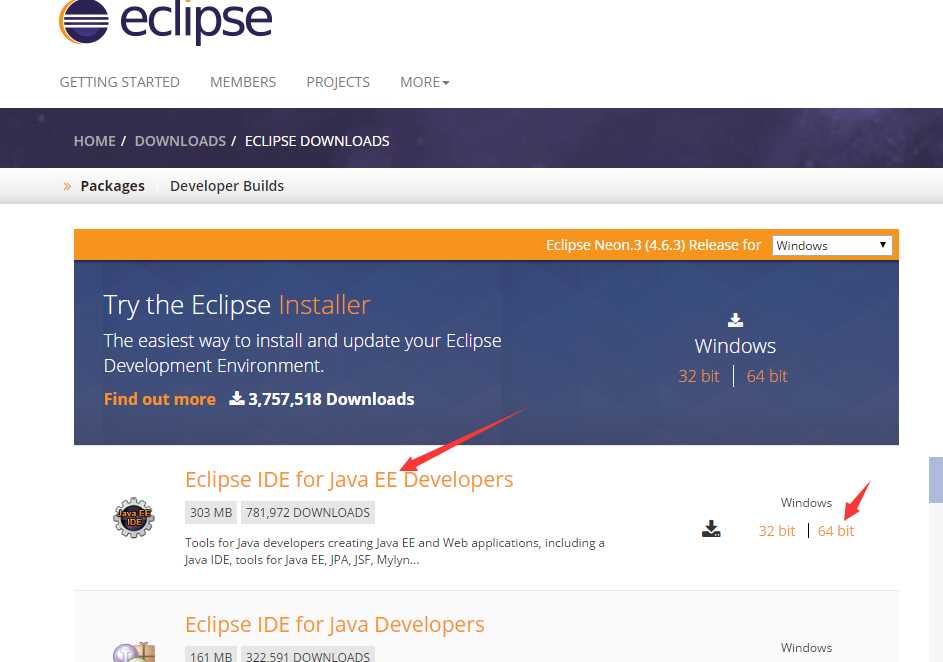943x662 pixels.
Task: Go to HOME in the breadcrumb
Action: 94,141
